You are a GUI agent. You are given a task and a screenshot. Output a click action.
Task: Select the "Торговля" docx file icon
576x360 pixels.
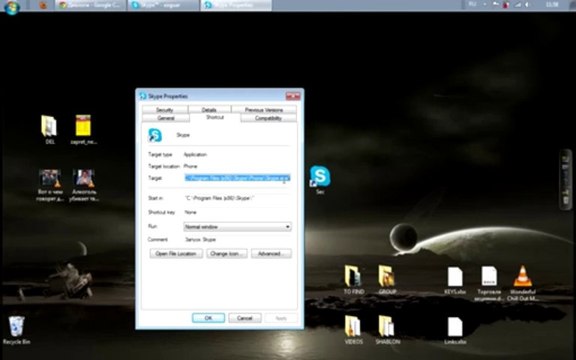pyautogui.click(x=489, y=283)
